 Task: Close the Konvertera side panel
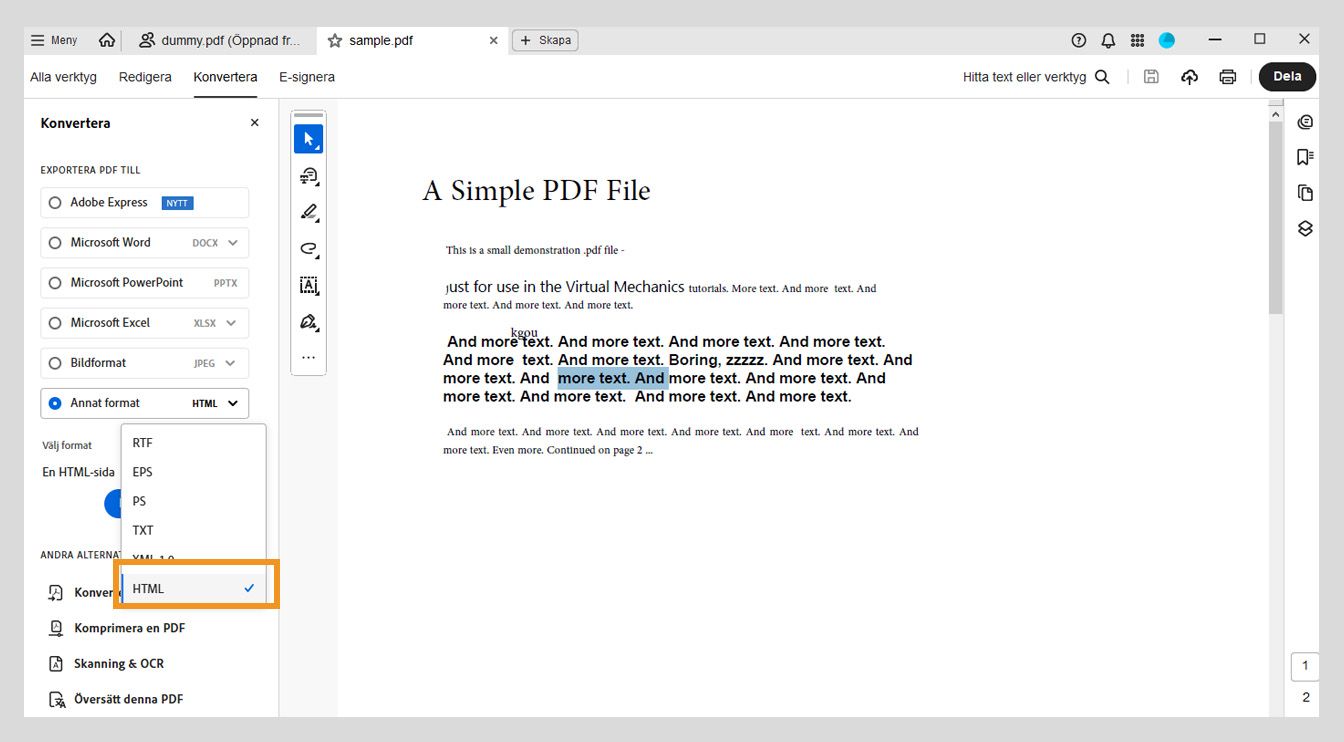(x=254, y=123)
